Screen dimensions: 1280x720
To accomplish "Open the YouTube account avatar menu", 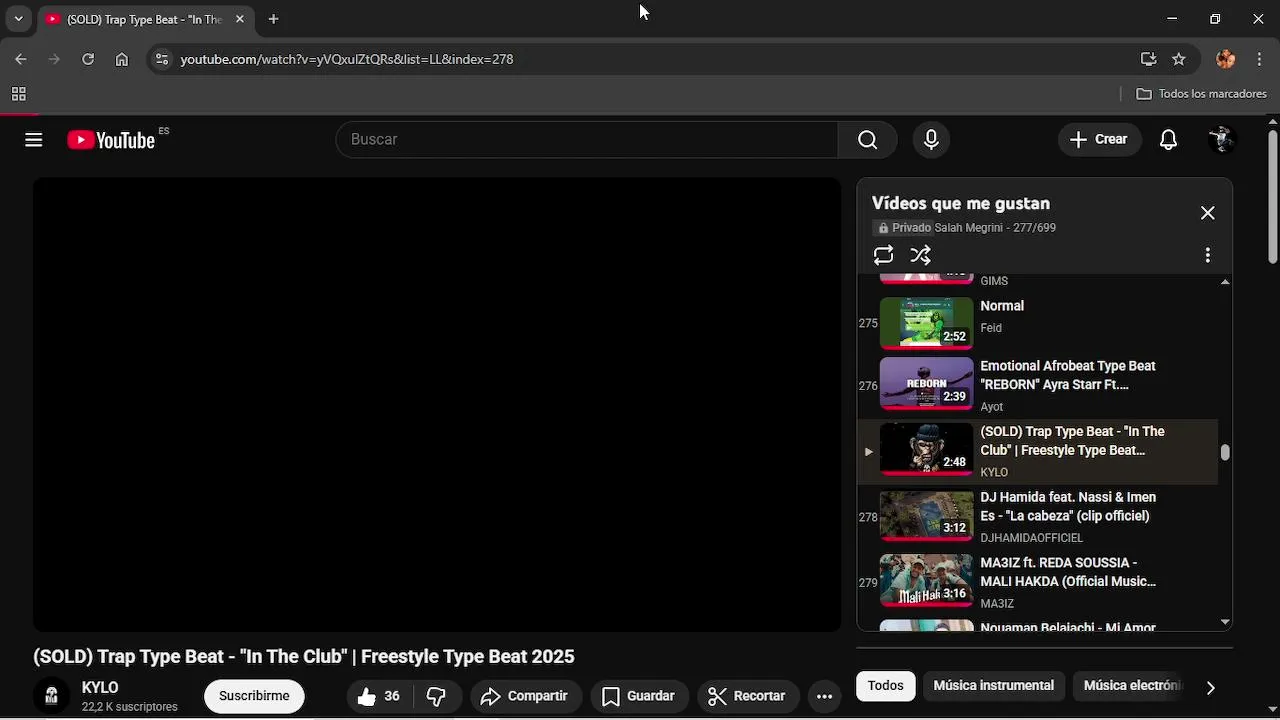I will tap(1221, 140).
